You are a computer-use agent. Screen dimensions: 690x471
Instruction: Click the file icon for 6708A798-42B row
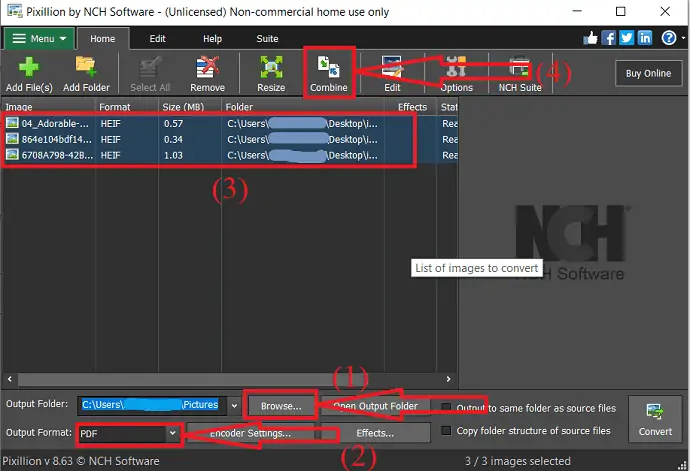(x=12, y=155)
